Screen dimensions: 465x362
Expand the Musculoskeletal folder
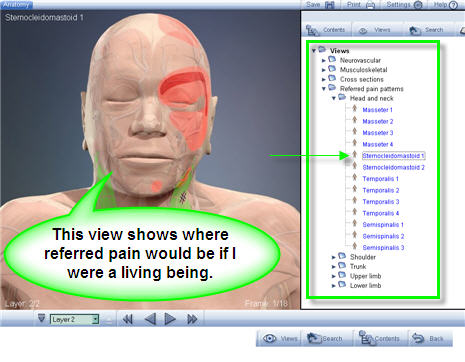click(x=323, y=70)
